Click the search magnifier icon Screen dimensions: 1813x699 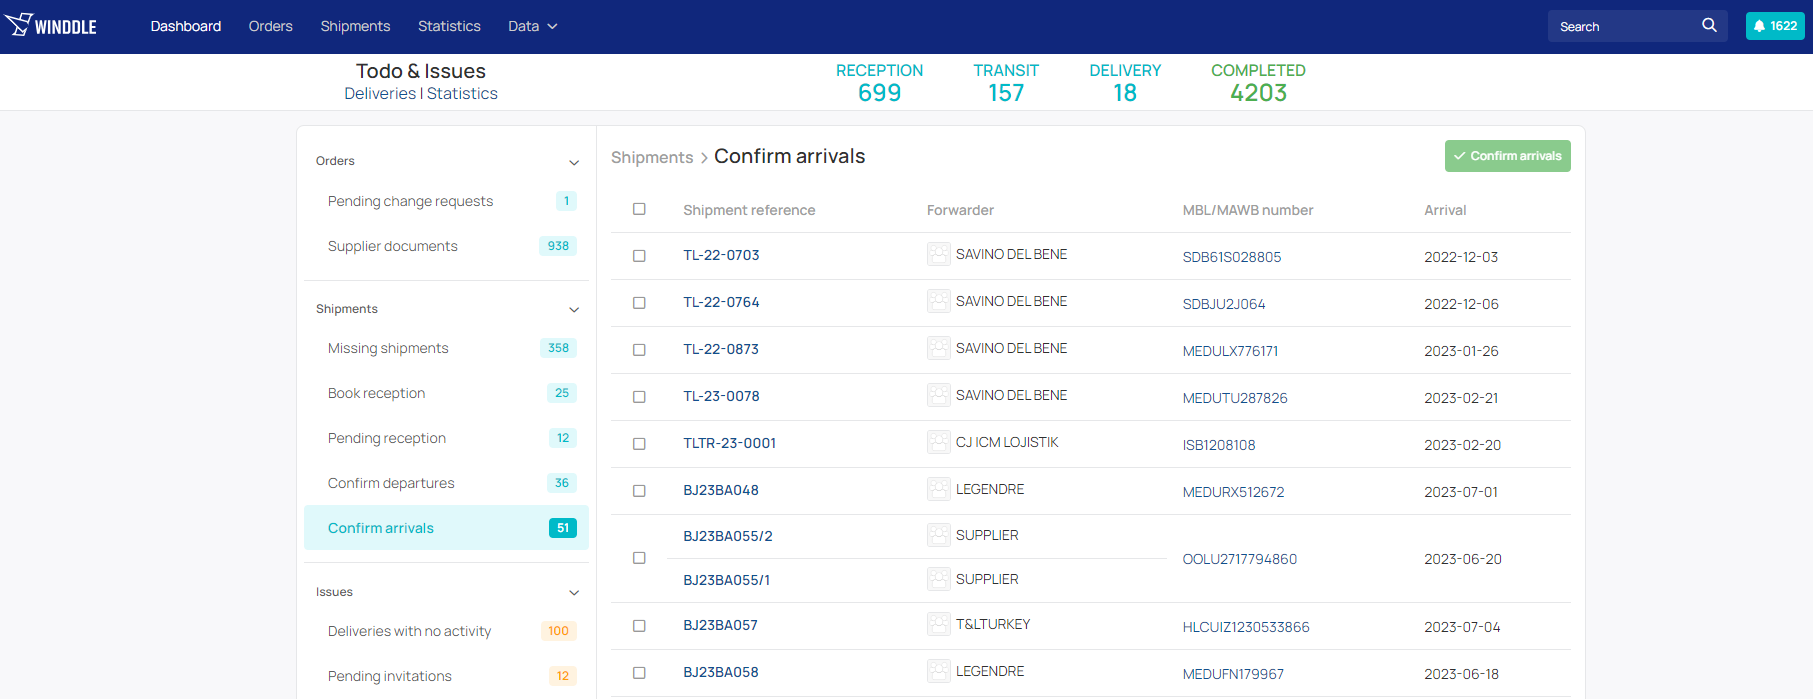(x=1709, y=26)
